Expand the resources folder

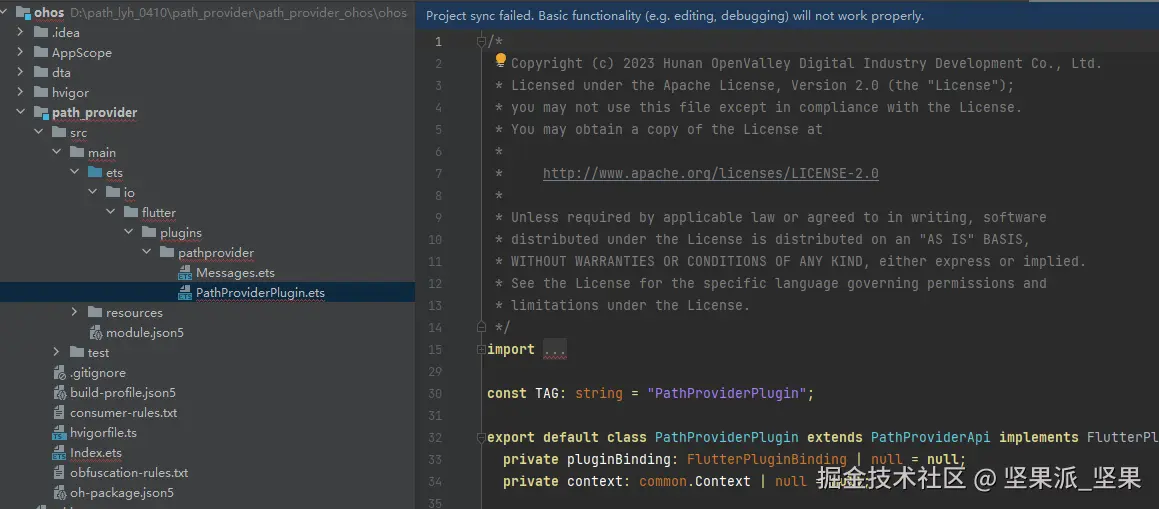75,312
